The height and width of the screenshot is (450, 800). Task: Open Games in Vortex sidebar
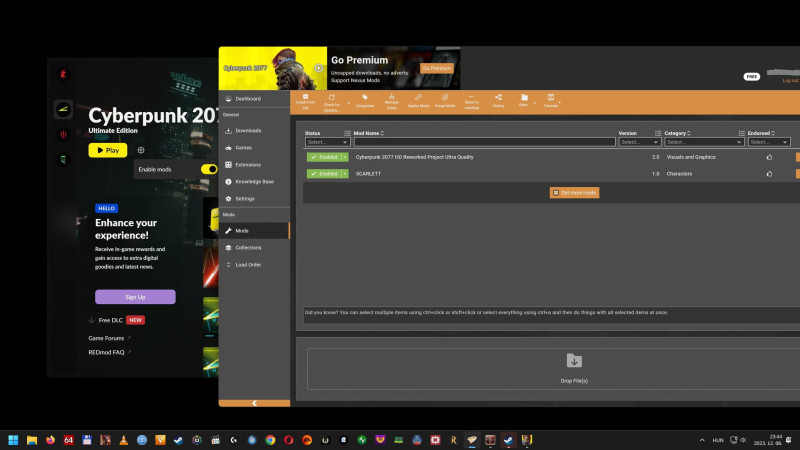click(254, 148)
